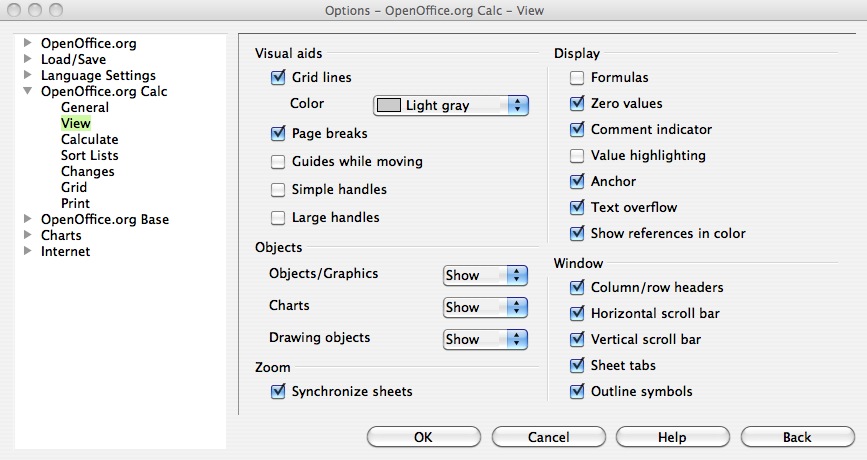Uncheck the Page breaks checkbox
Viewport: 867px width, 460px height.
(278, 133)
